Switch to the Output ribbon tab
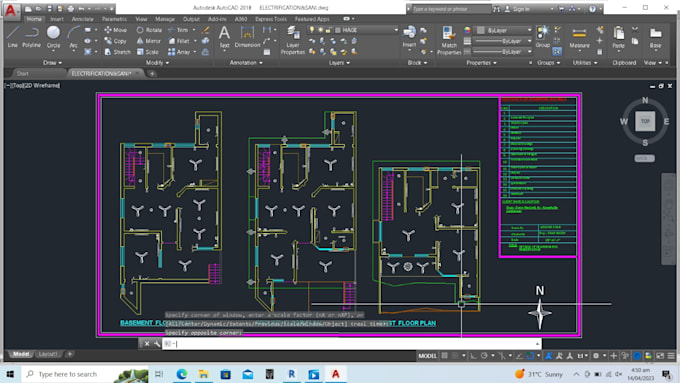 (191, 19)
